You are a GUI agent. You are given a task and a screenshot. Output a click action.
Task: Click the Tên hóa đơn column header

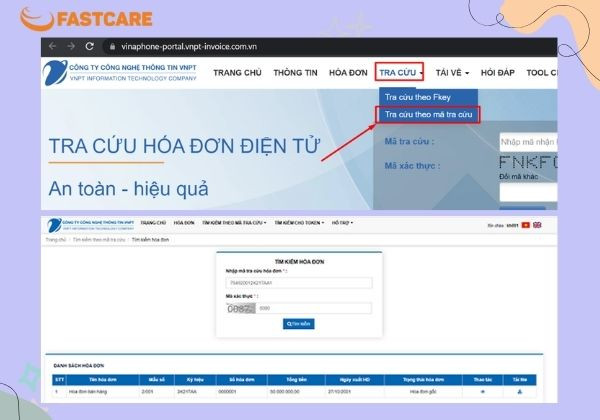pyautogui.click(x=103, y=380)
